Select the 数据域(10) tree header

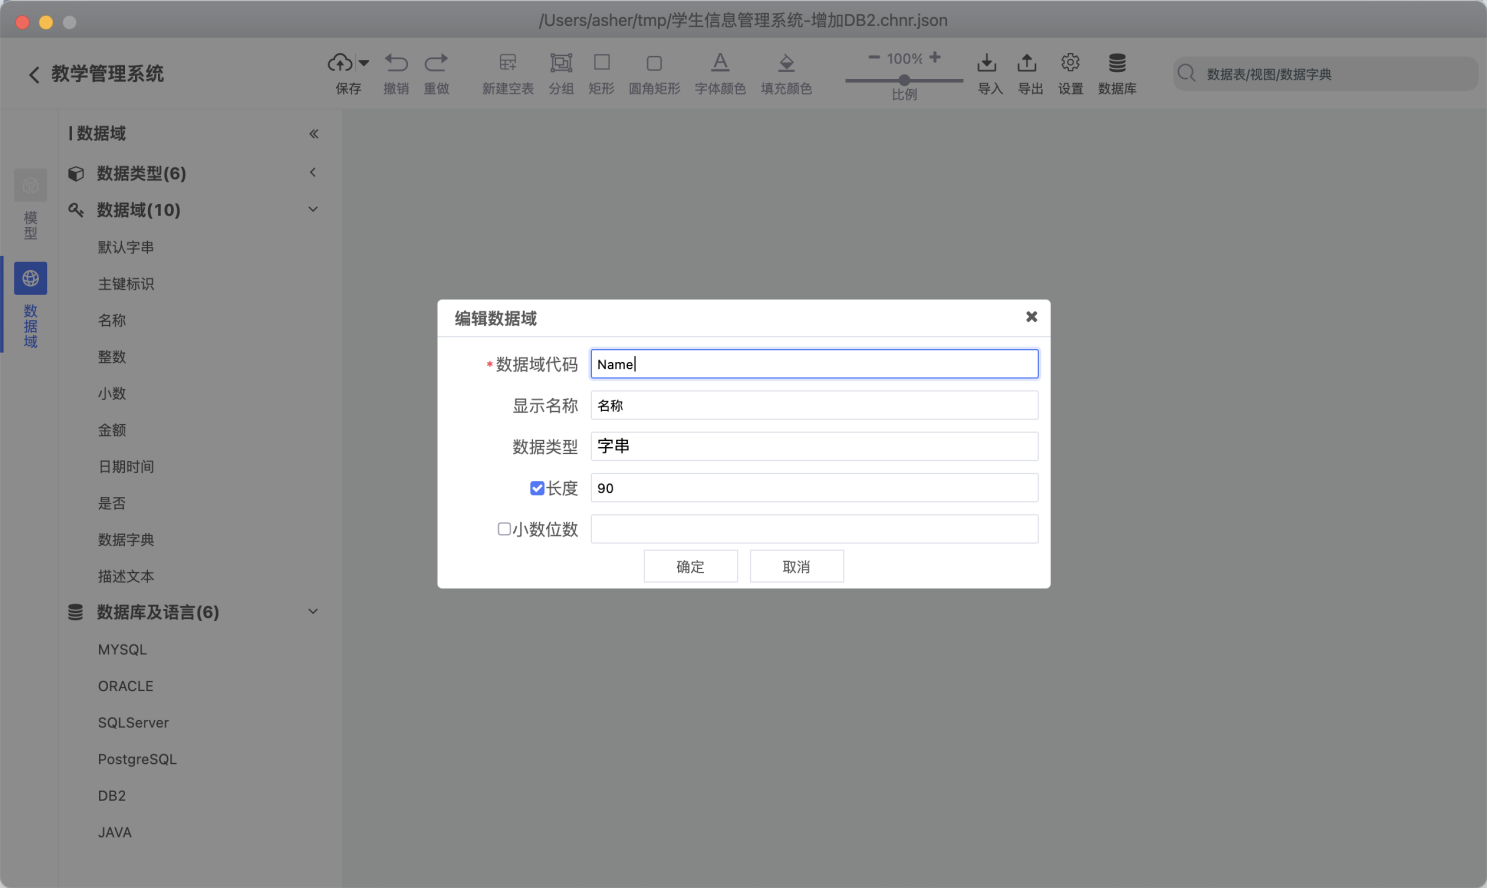tap(138, 210)
